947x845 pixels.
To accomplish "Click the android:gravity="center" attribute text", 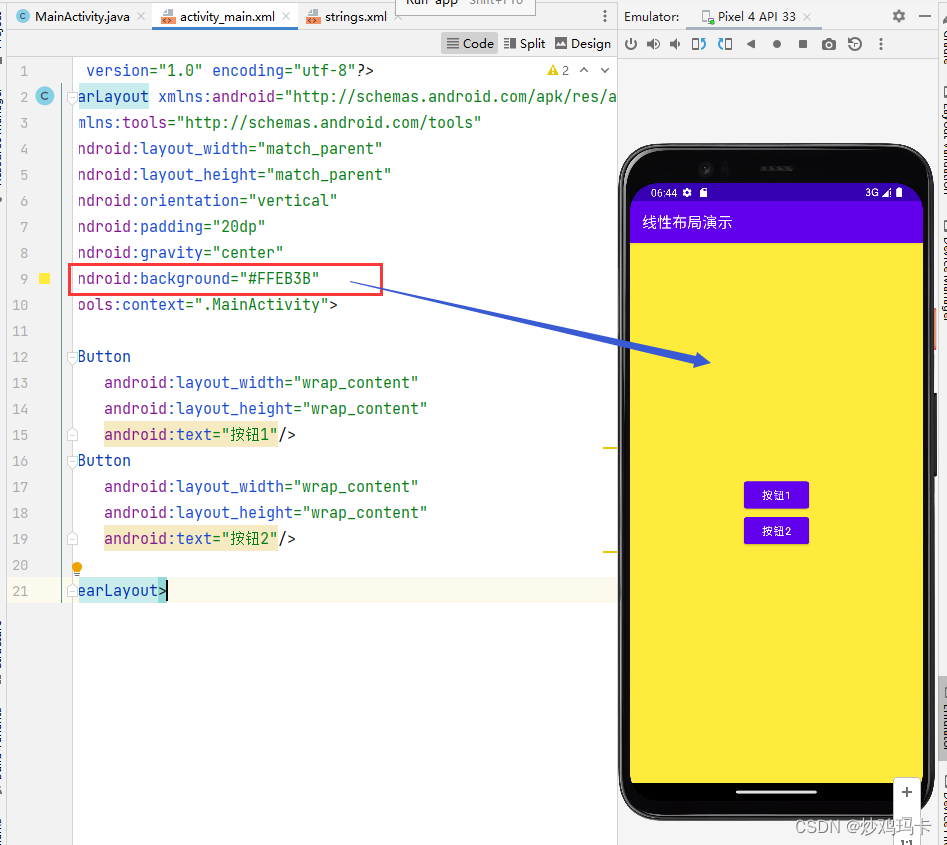I will point(181,252).
